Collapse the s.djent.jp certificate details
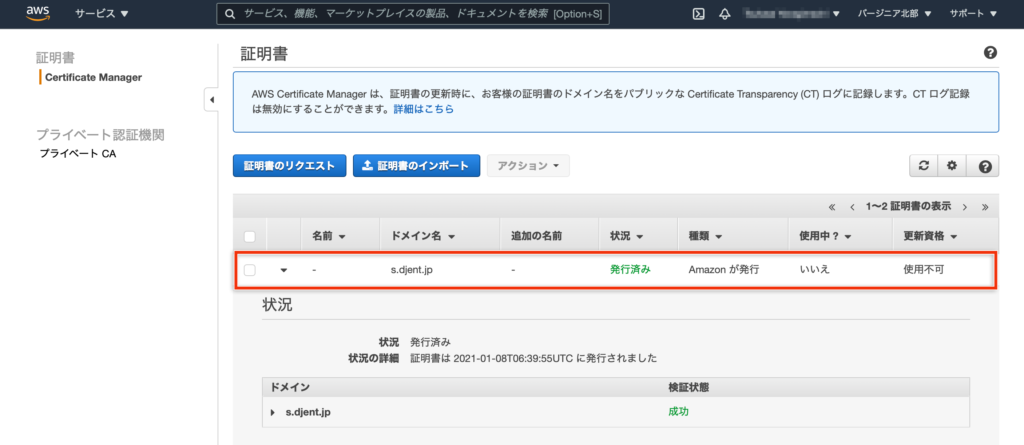Viewport: 1024px width, 445px height. (284, 269)
